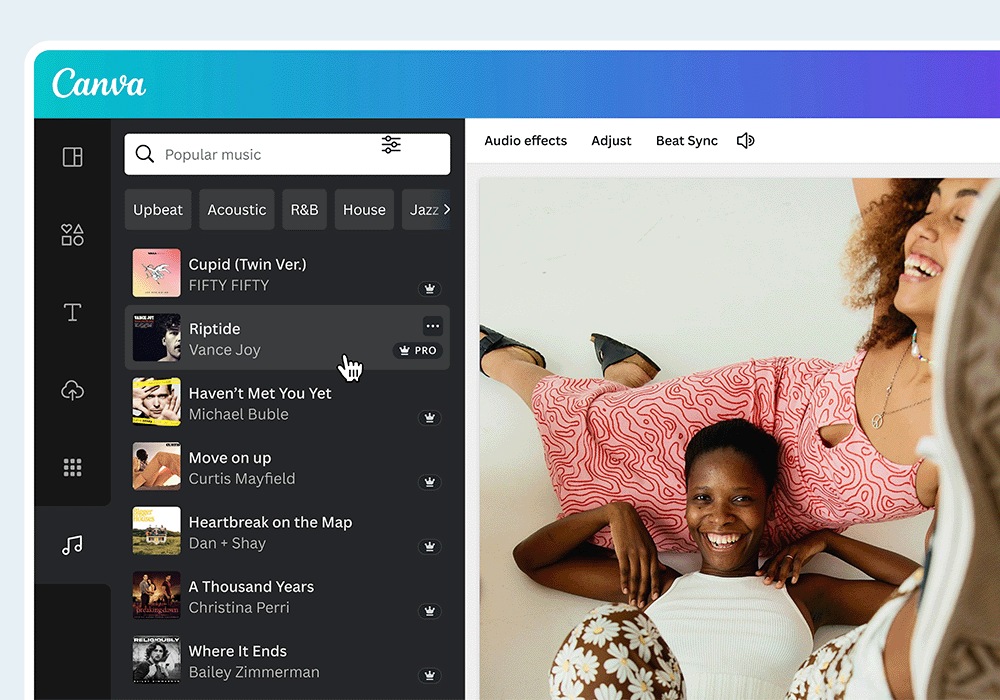This screenshot has width=1000, height=700.
Task: Click the Riptide track title
Action: pos(214,328)
